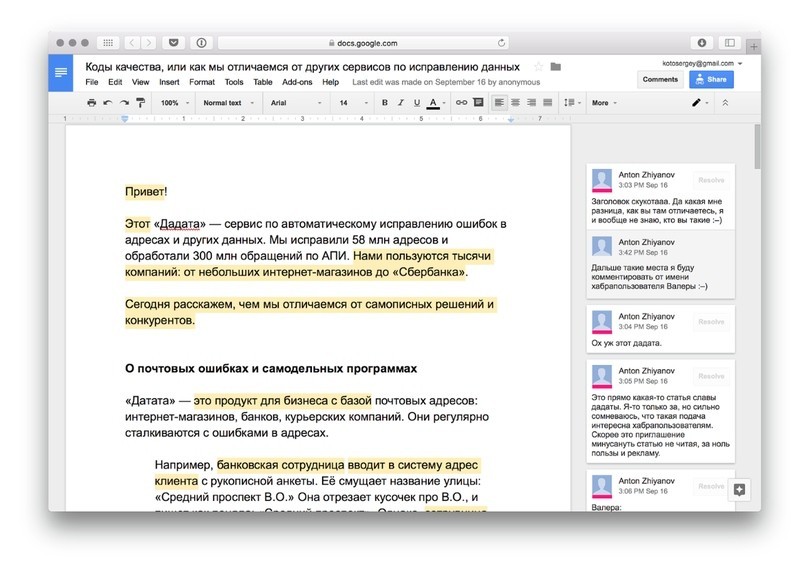This screenshot has width=807, height=571.
Task: Open a new Safari tab
Action: (x=753, y=47)
